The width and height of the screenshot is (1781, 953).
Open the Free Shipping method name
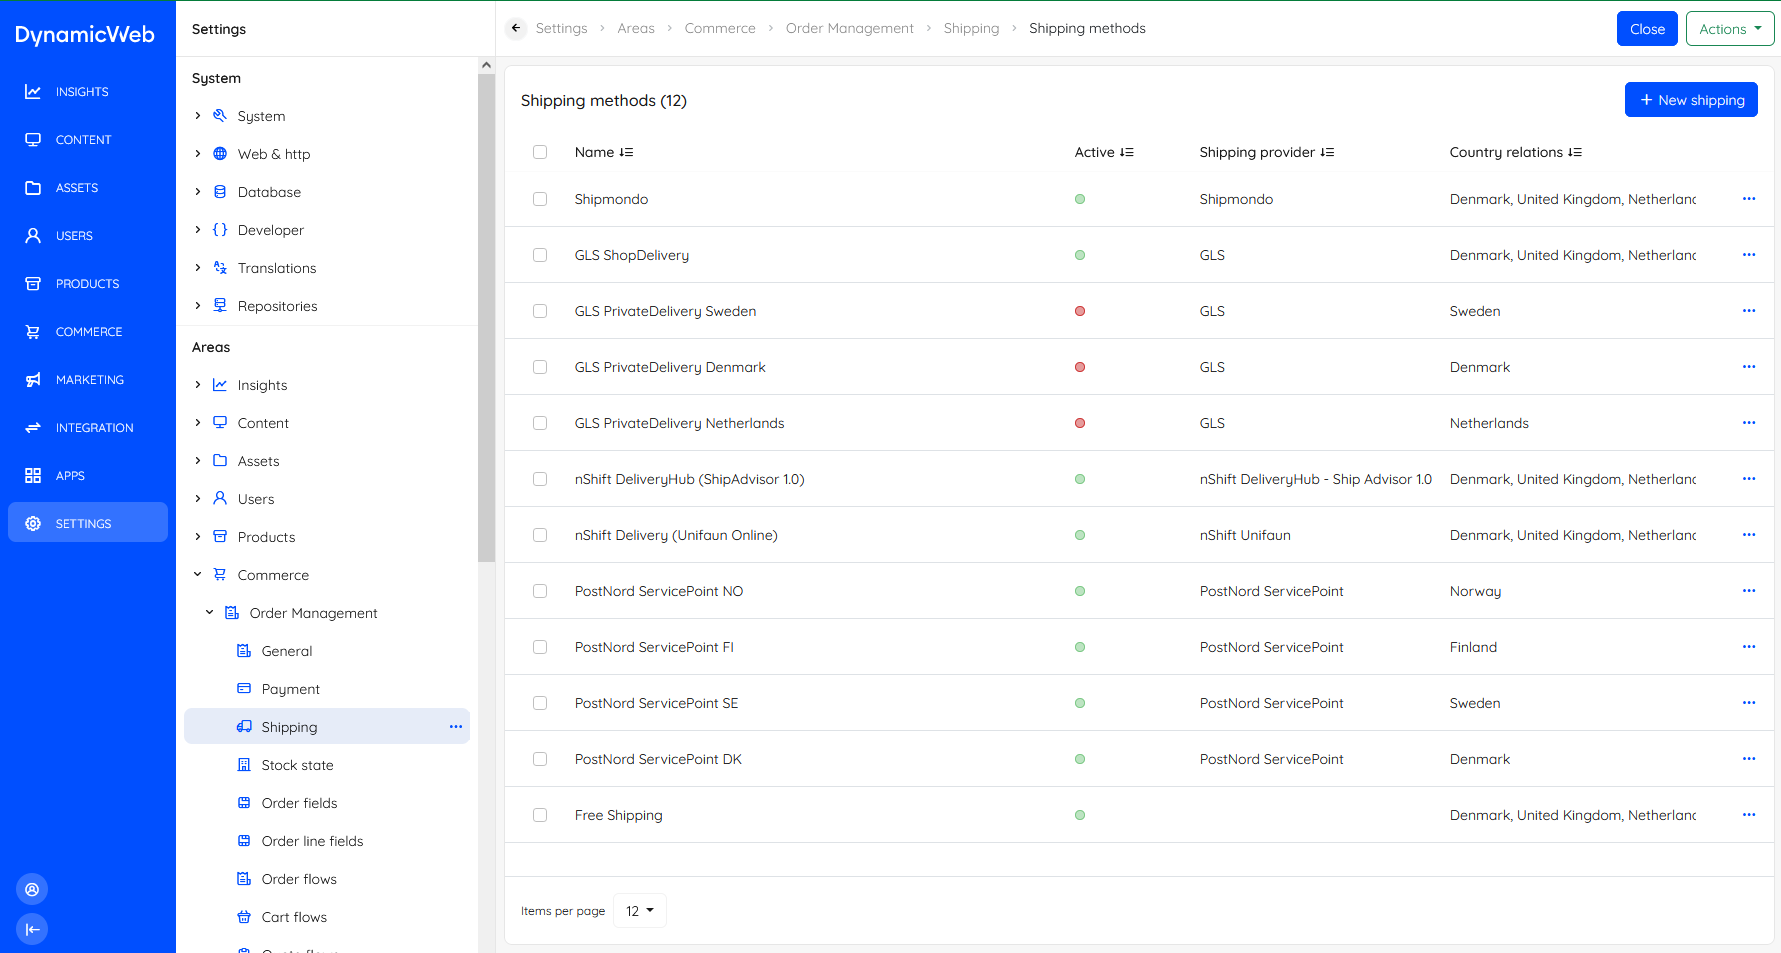click(x=619, y=815)
